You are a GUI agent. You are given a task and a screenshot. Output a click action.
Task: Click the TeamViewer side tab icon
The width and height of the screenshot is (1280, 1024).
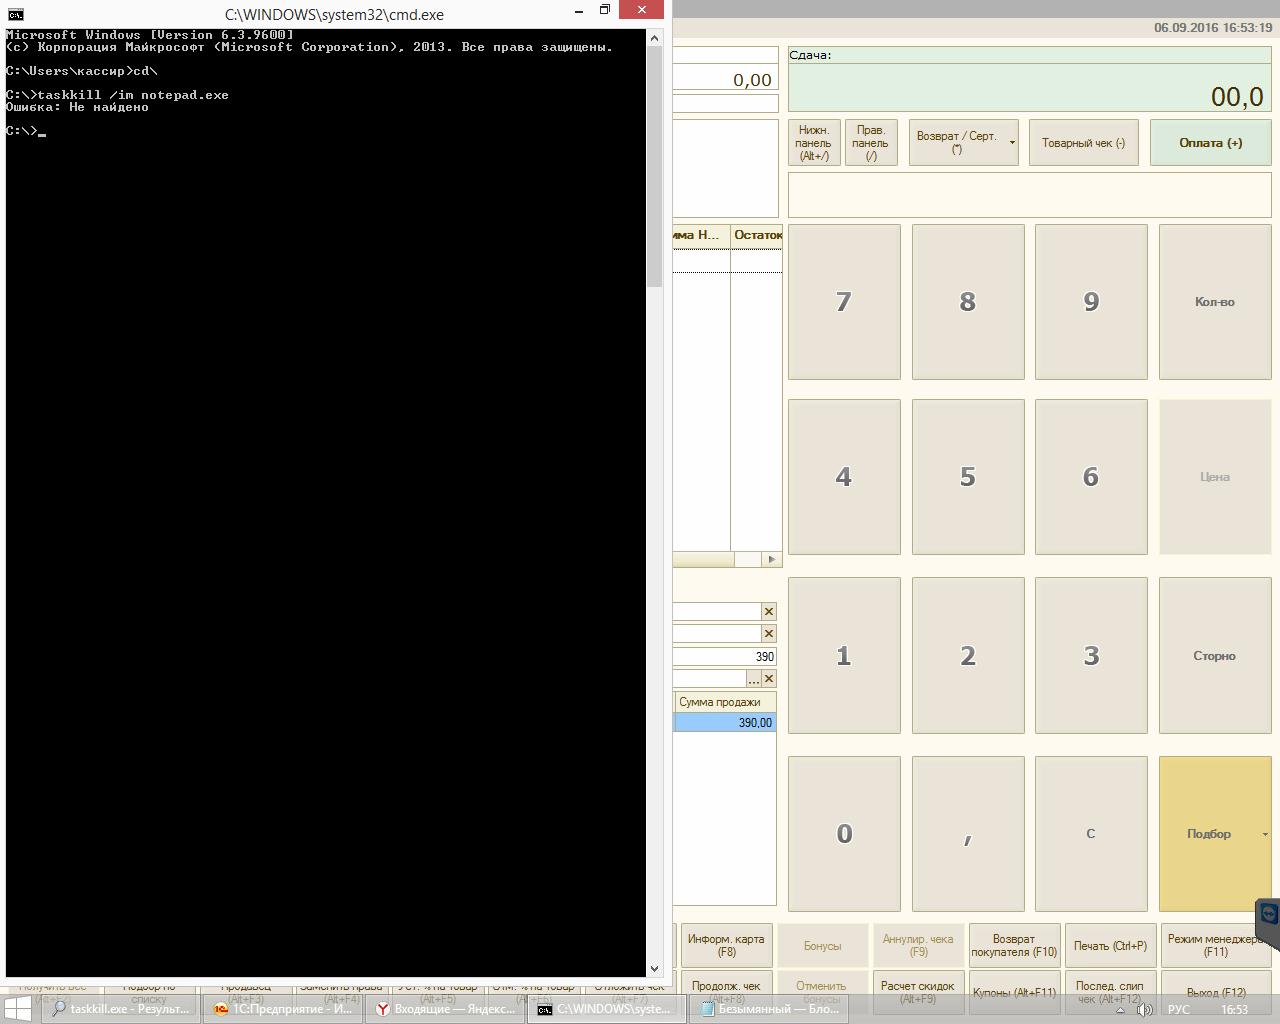coord(1269,915)
